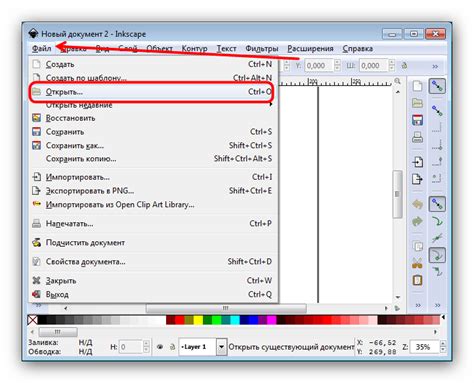Click the broom icon beside Подчистить документ
Viewport: 474px width, 383px height.
click(36, 242)
